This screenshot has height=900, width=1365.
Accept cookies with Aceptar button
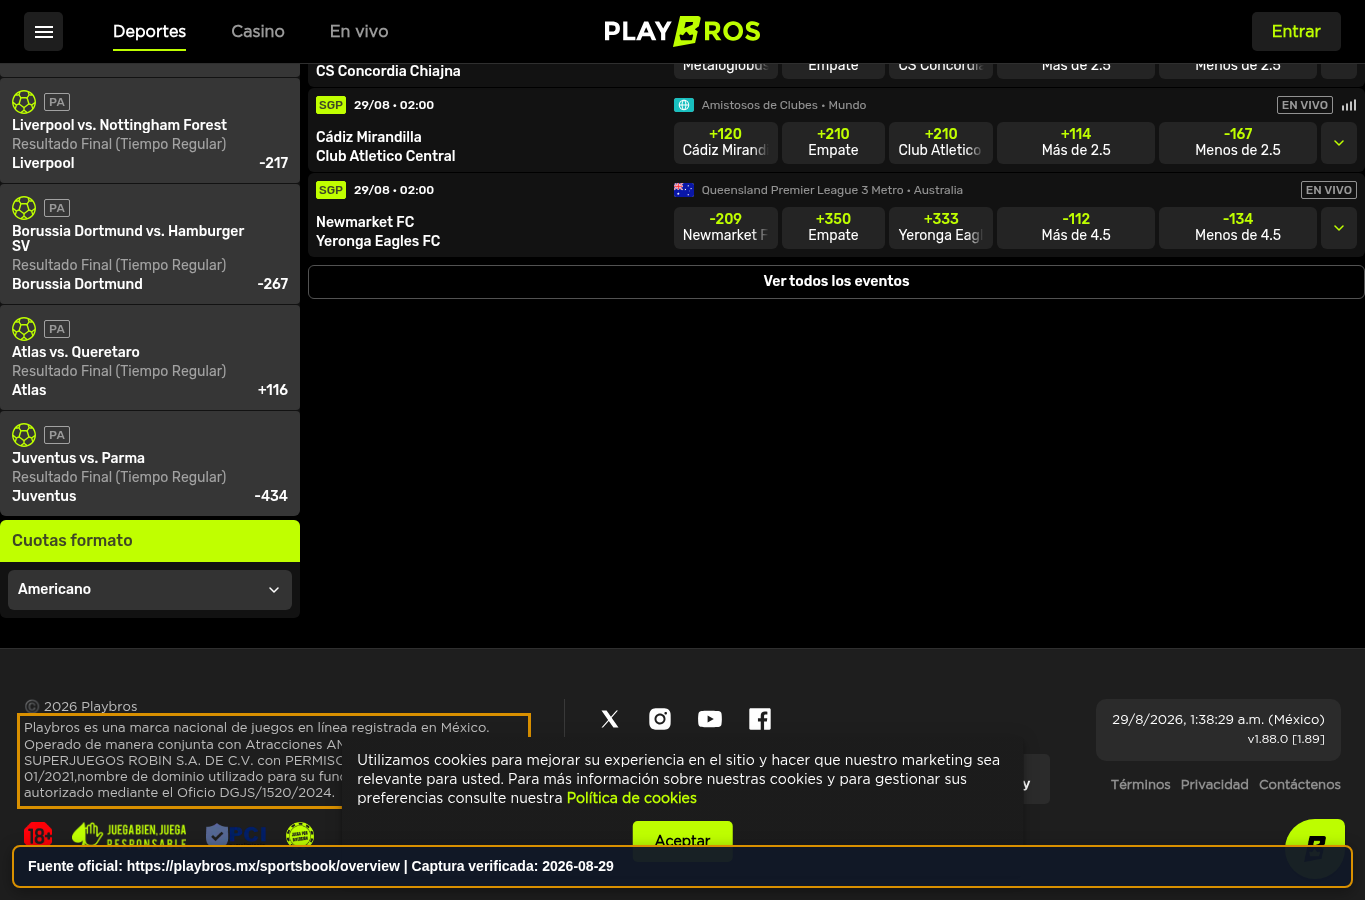click(x=683, y=840)
